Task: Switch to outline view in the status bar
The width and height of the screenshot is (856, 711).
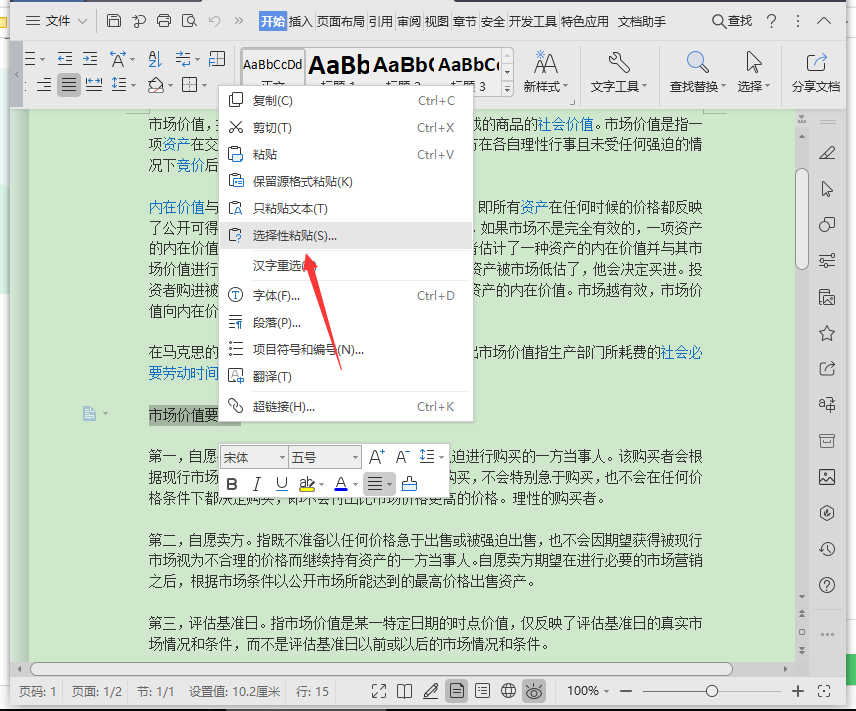Action: 483,691
